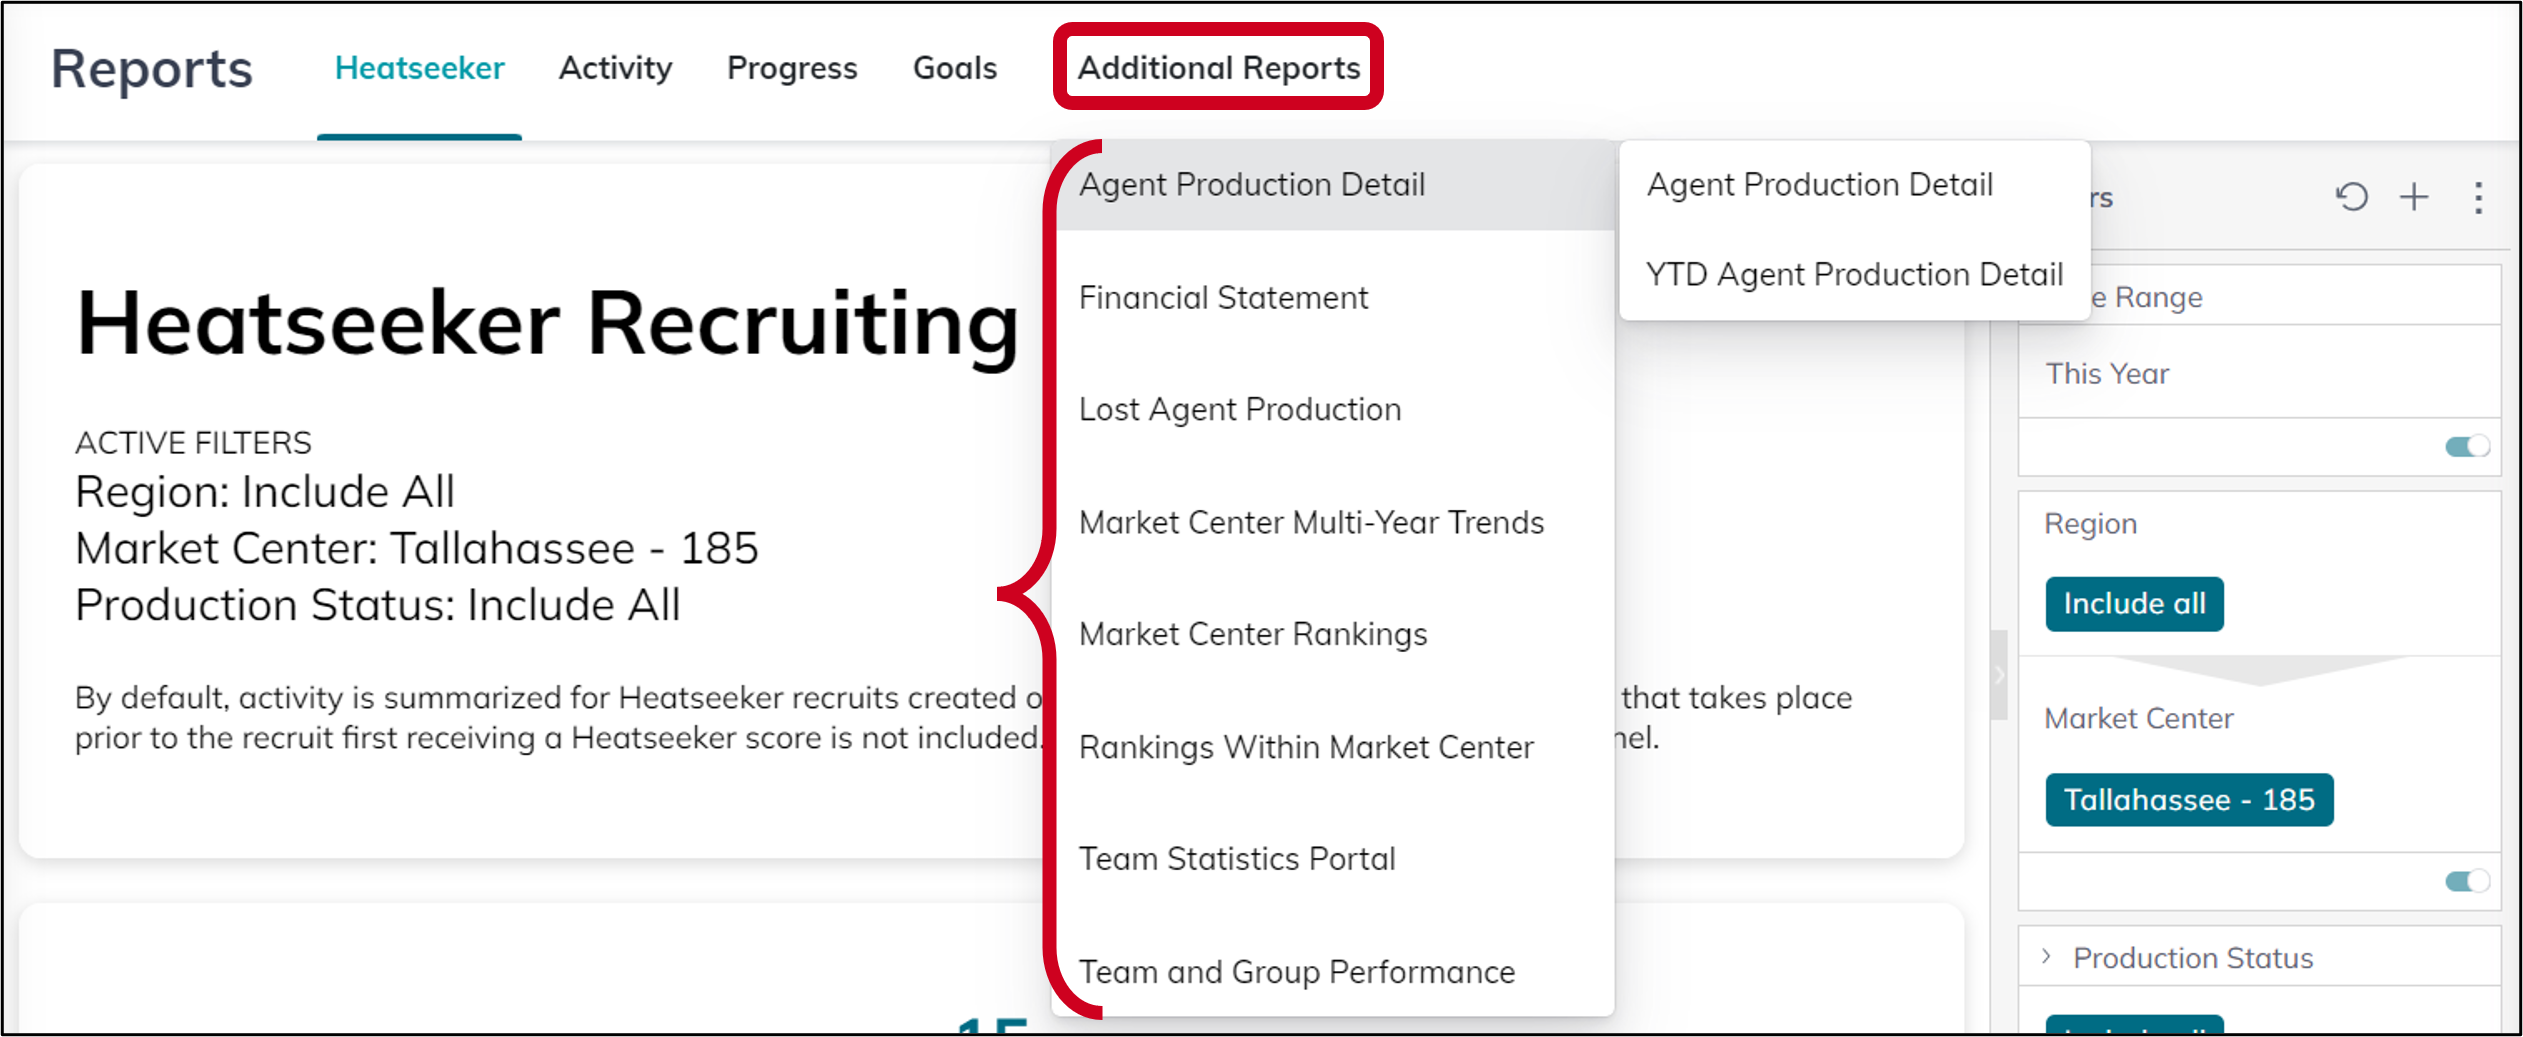Open the This Year date range selector
The height and width of the screenshot is (1037, 2523).
pos(2106,373)
